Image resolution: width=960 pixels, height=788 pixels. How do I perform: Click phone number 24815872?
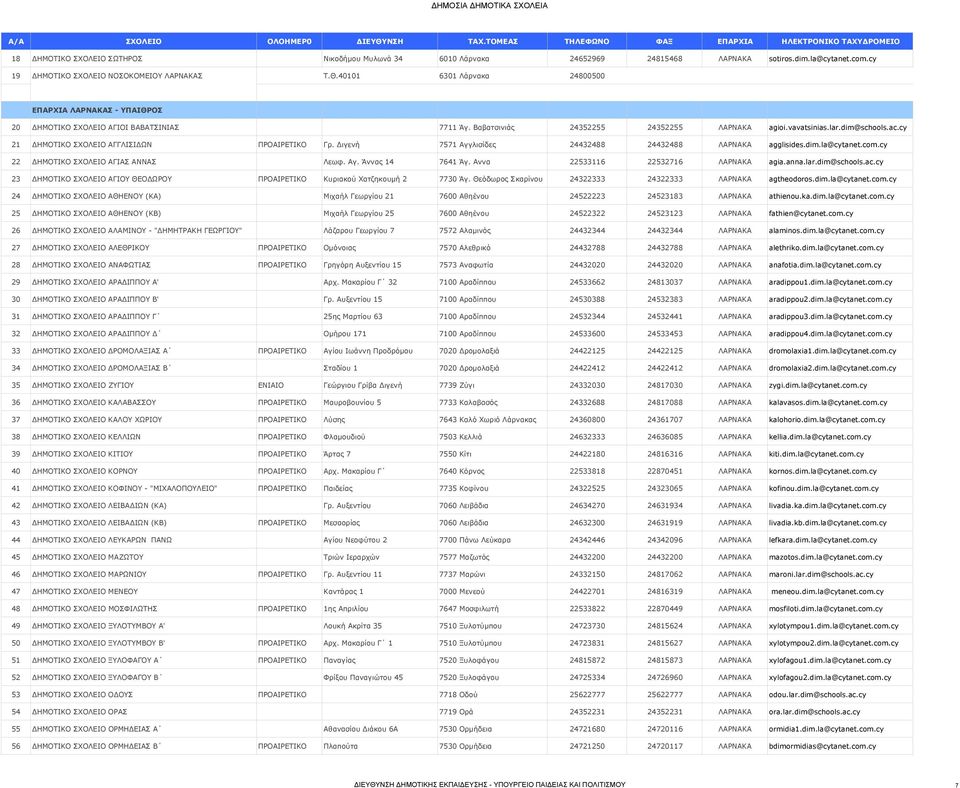click(587, 660)
